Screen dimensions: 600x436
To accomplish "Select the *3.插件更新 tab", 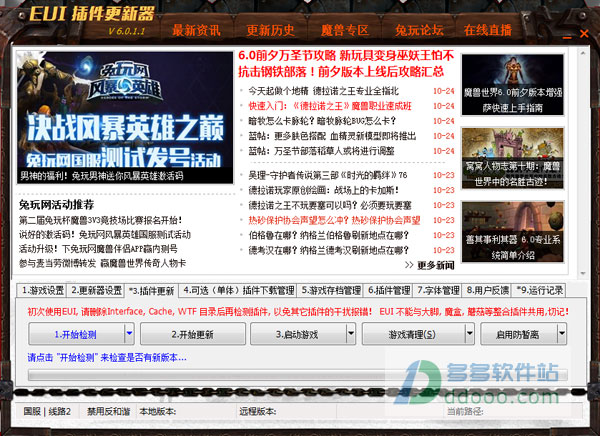I will tap(152, 291).
